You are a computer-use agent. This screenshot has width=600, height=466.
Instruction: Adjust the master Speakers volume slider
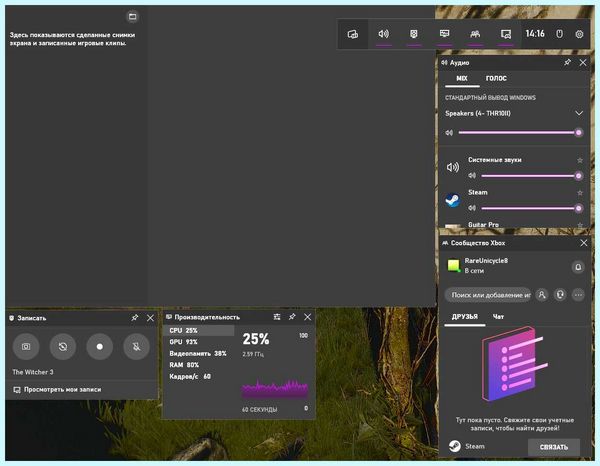(x=520, y=133)
